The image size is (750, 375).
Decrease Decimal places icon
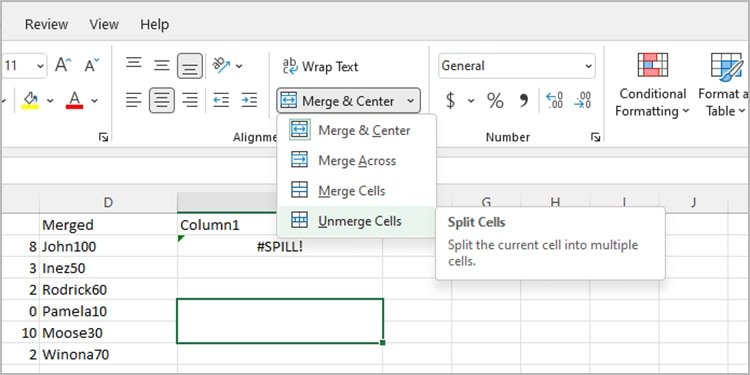583,101
